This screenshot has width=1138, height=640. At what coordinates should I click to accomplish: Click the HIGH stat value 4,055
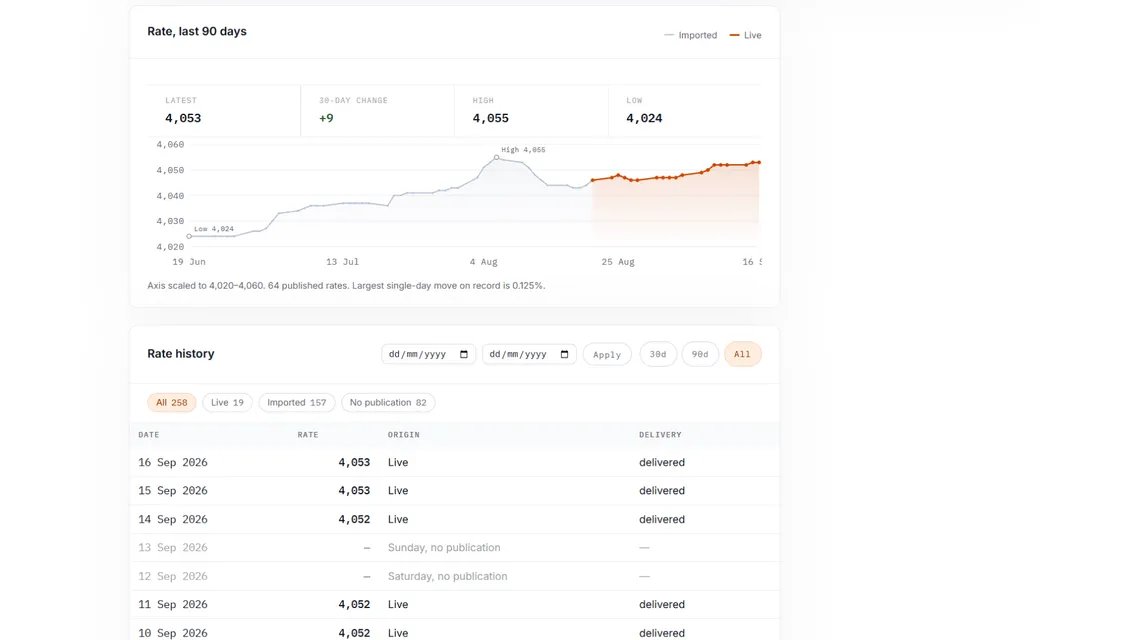coord(491,118)
